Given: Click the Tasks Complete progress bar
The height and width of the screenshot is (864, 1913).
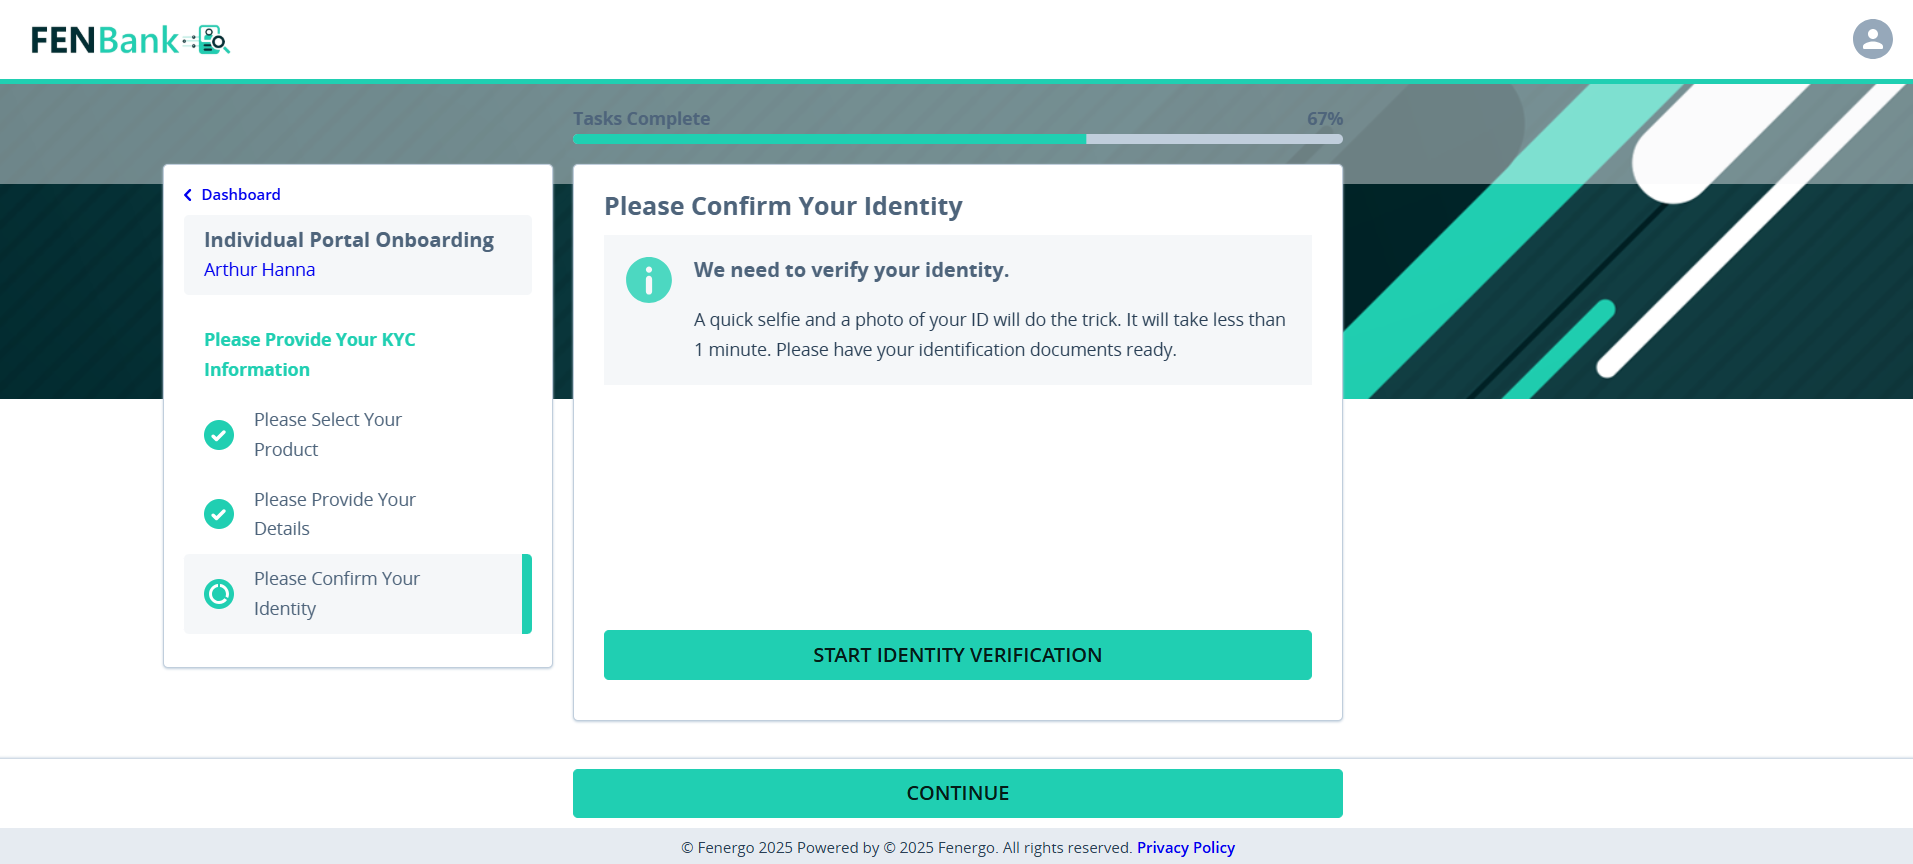Looking at the screenshot, I should click(957, 139).
